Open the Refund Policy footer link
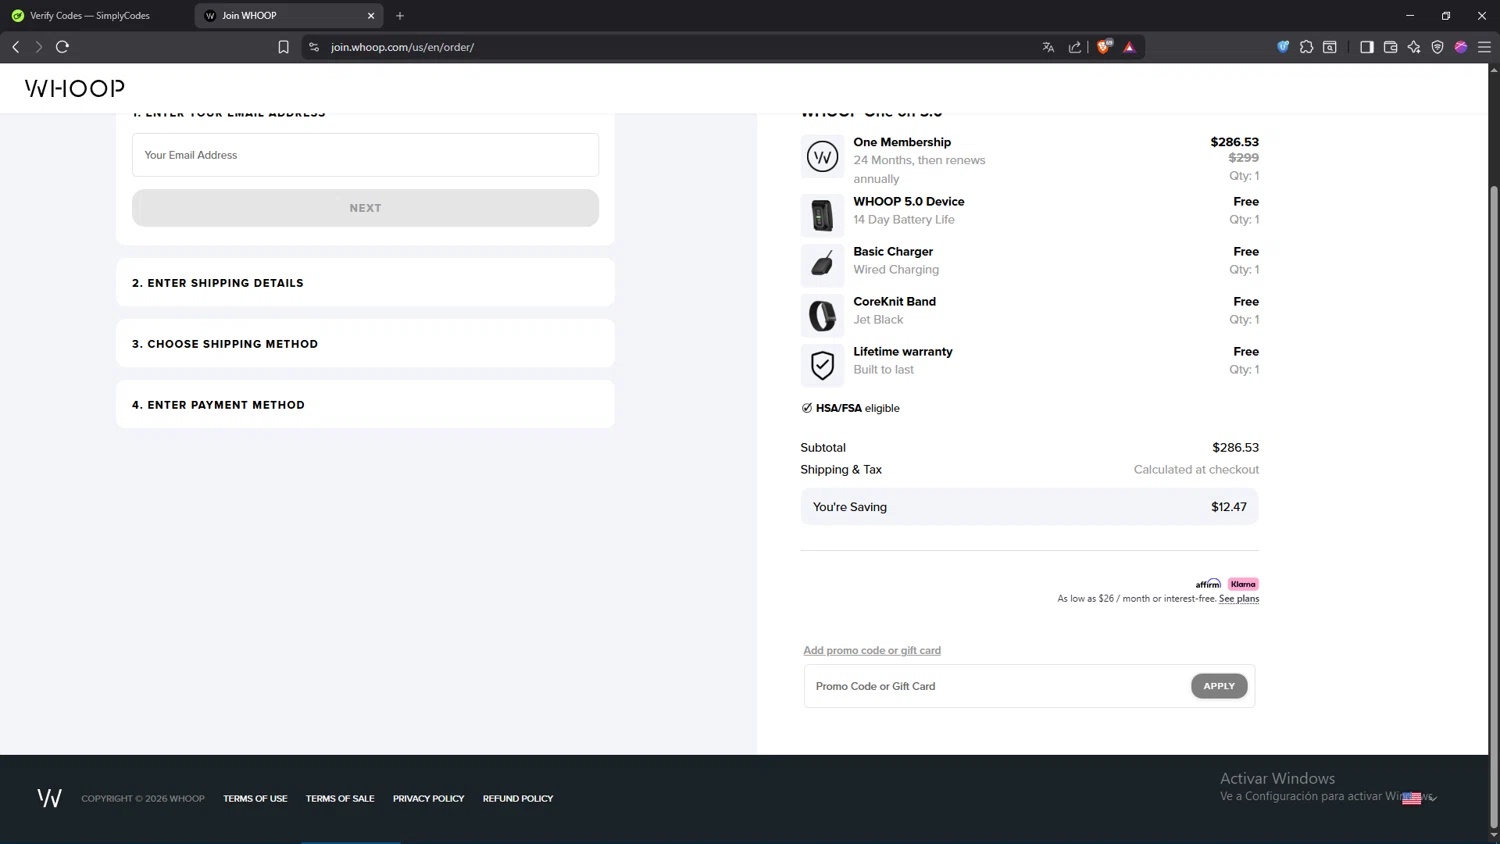 (518, 799)
